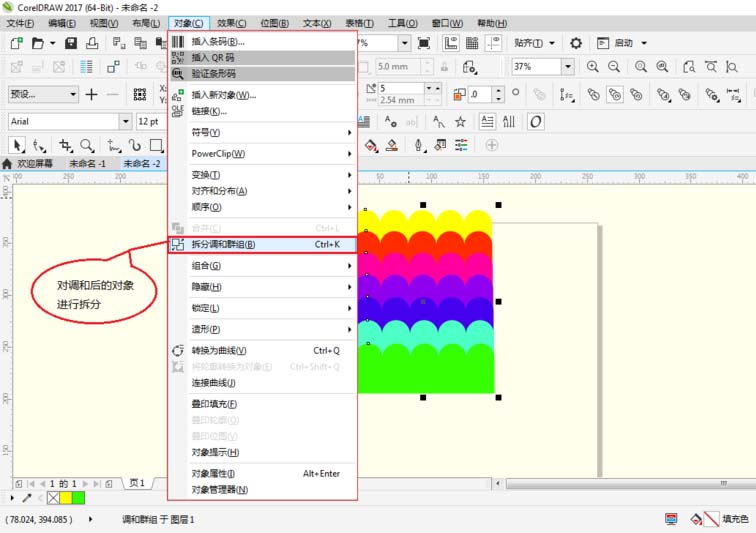Select the Crop tool
This screenshot has height=533, width=756.
65,145
